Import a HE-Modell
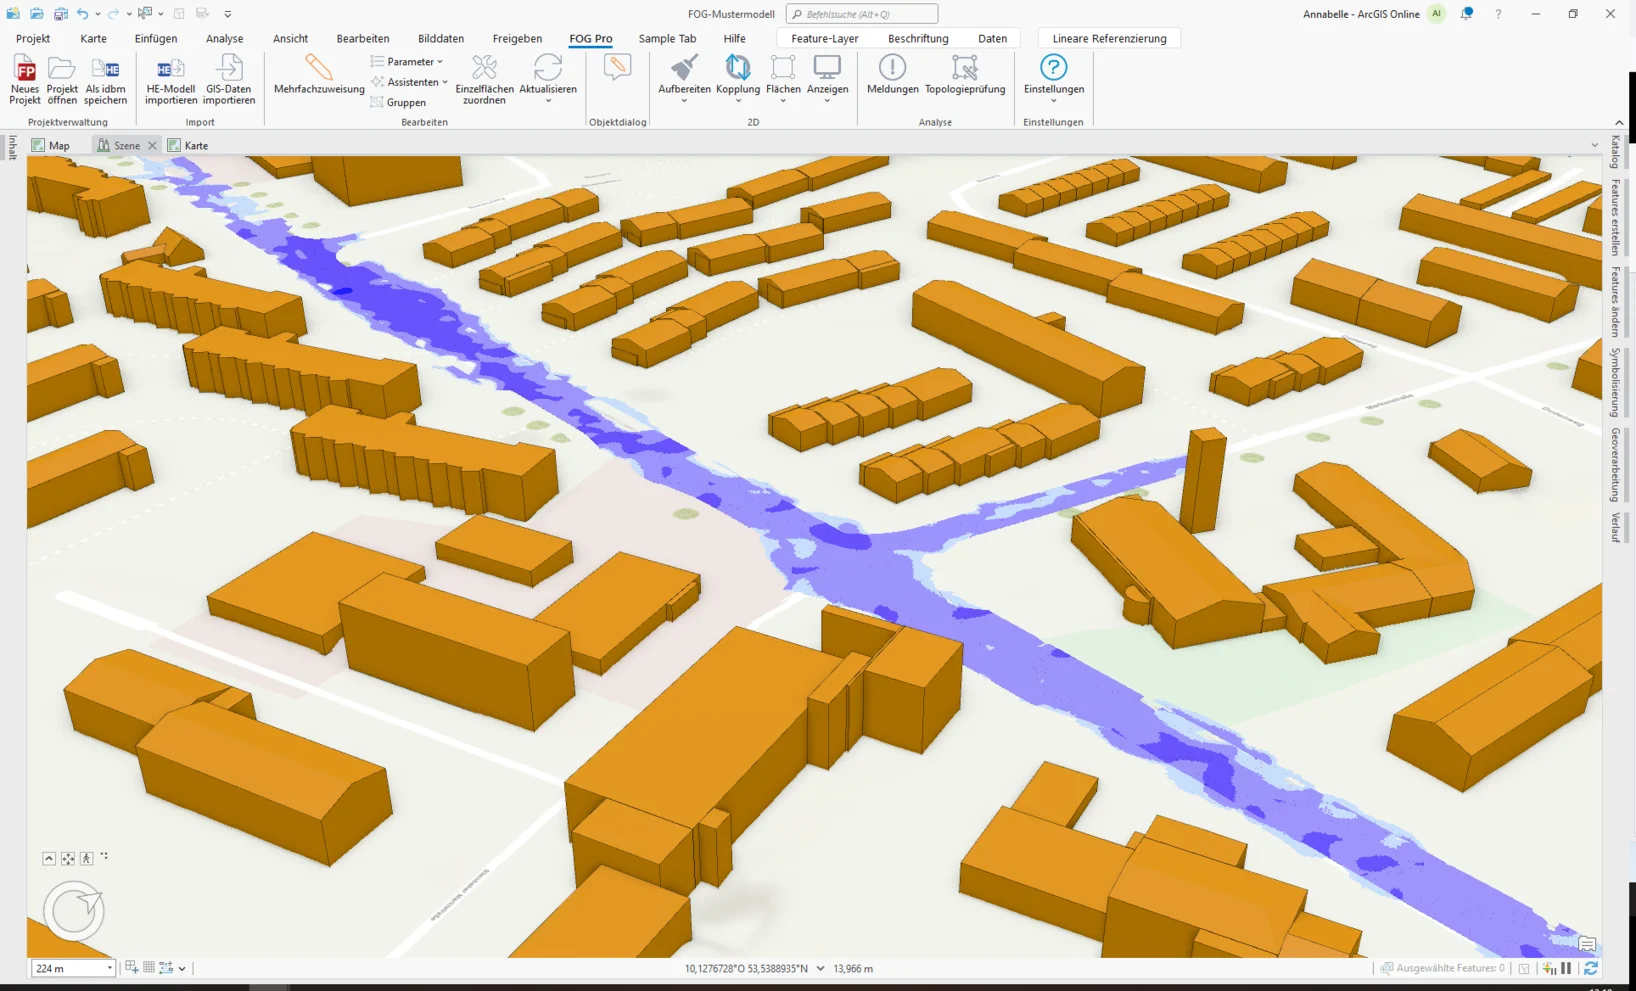 pos(170,79)
